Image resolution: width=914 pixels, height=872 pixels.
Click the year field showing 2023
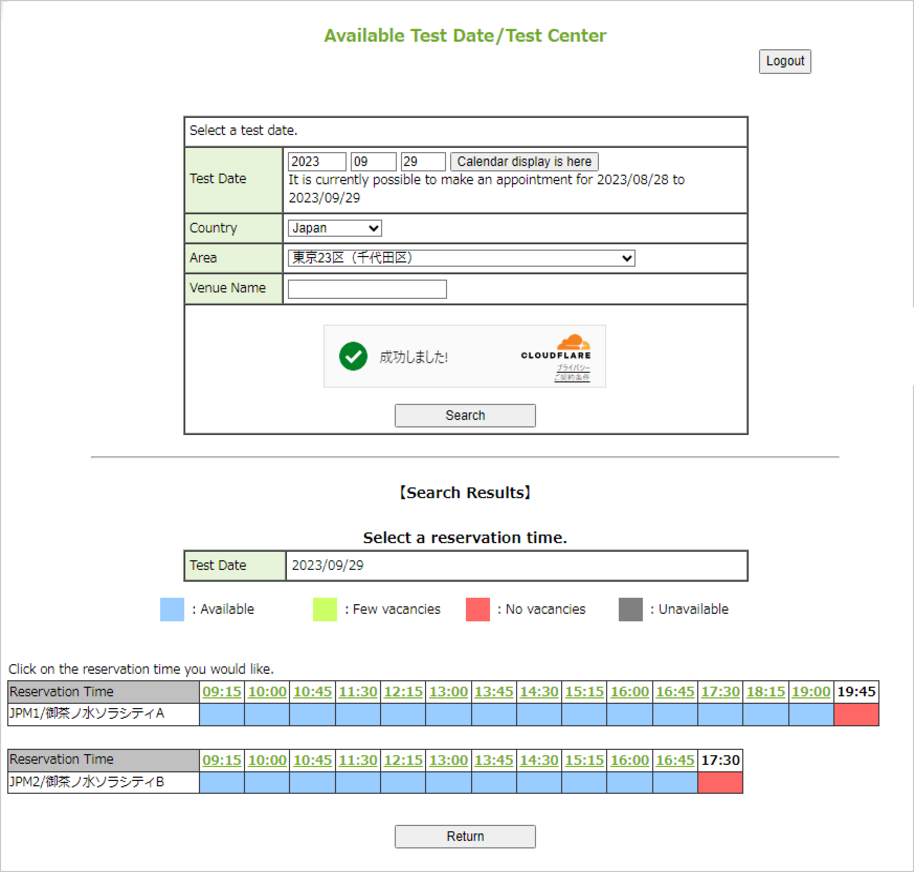click(316, 161)
